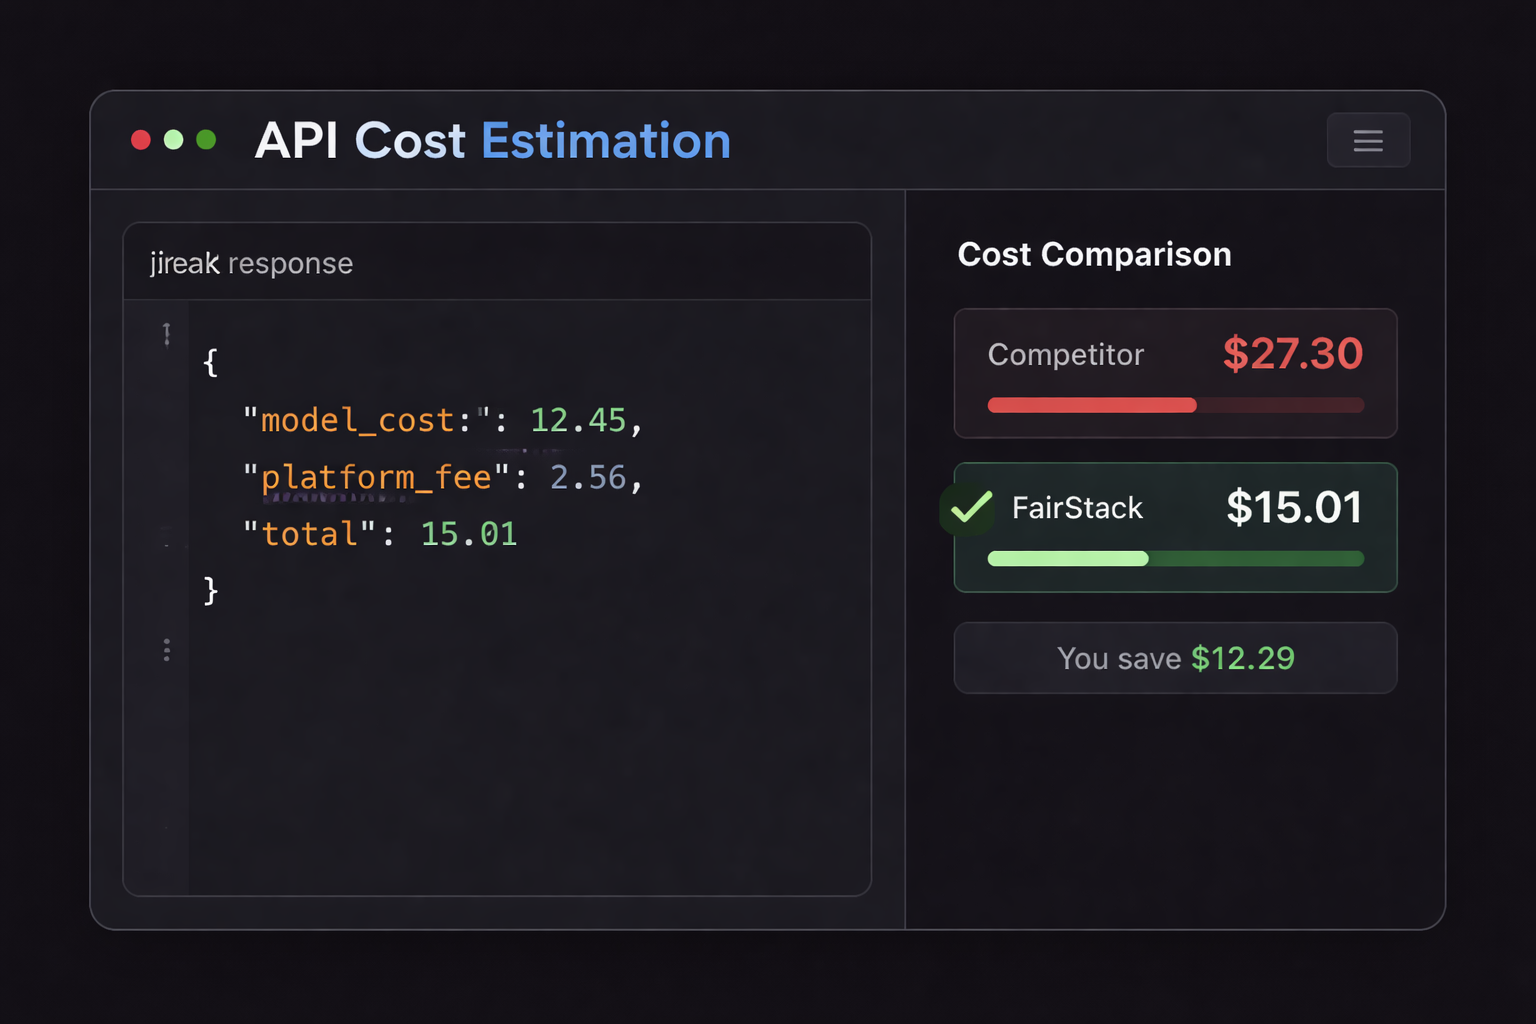Click the gutter marker beside the opening brace
This screenshot has width=1536, height=1024.
click(x=167, y=334)
